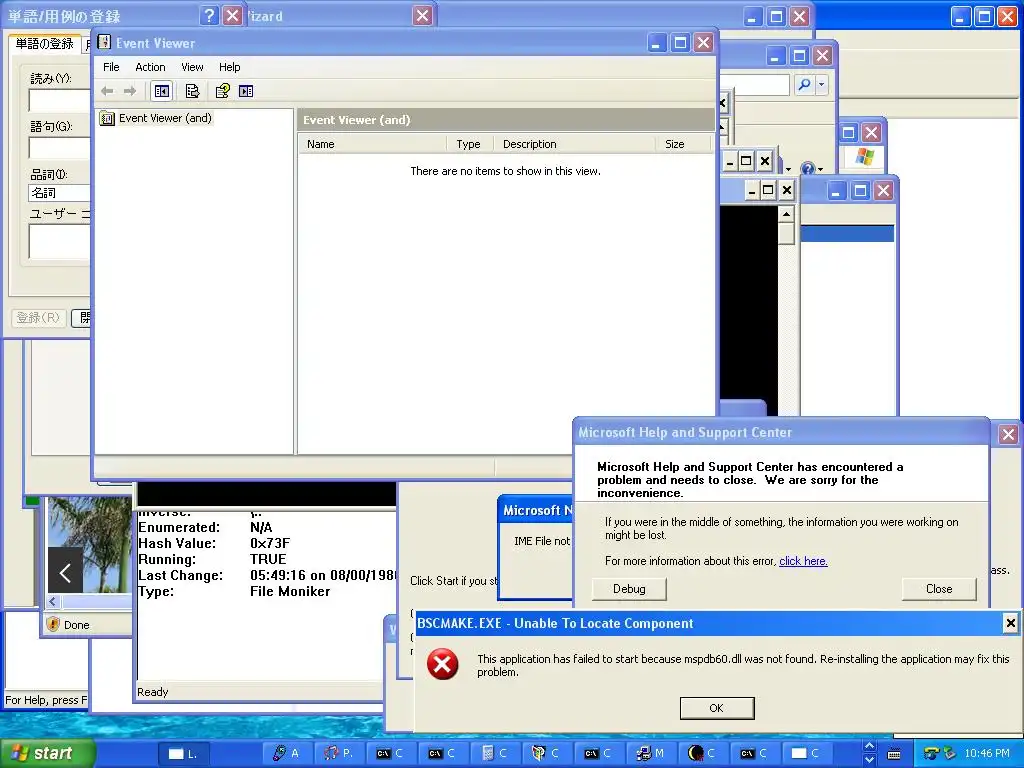Click the Debug button in Help and Support dialog
Image resolution: width=1024 pixels, height=768 pixels.
click(629, 588)
